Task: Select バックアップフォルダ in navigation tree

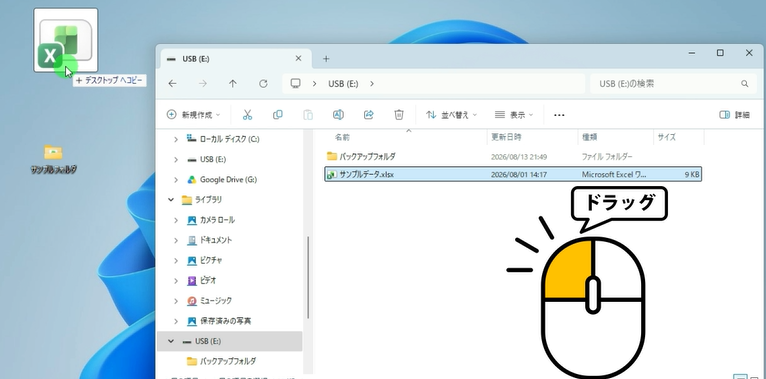Action: point(228,361)
